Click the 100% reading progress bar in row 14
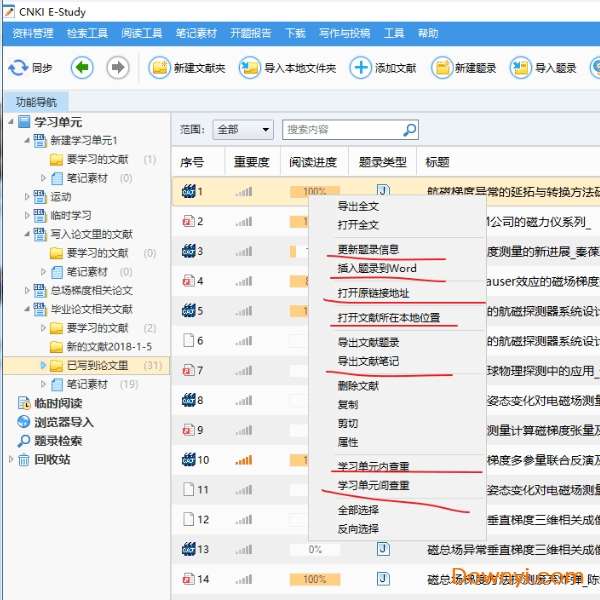 pyautogui.click(x=315, y=579)
